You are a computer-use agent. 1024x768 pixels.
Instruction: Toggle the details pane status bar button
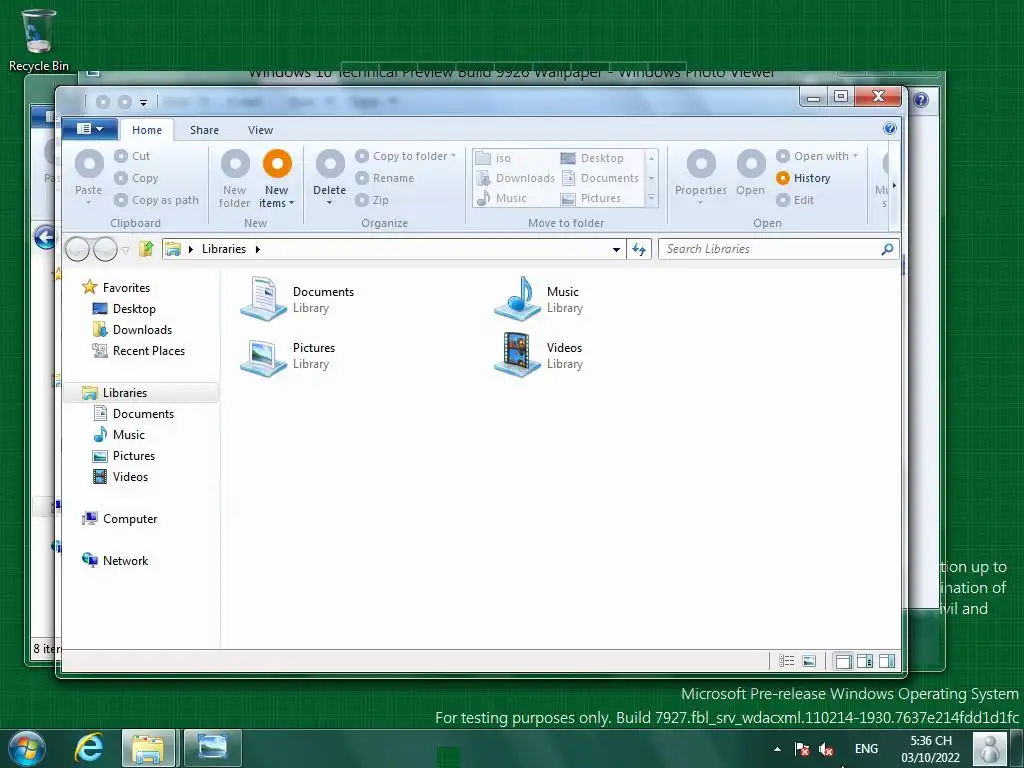(865, 661)
